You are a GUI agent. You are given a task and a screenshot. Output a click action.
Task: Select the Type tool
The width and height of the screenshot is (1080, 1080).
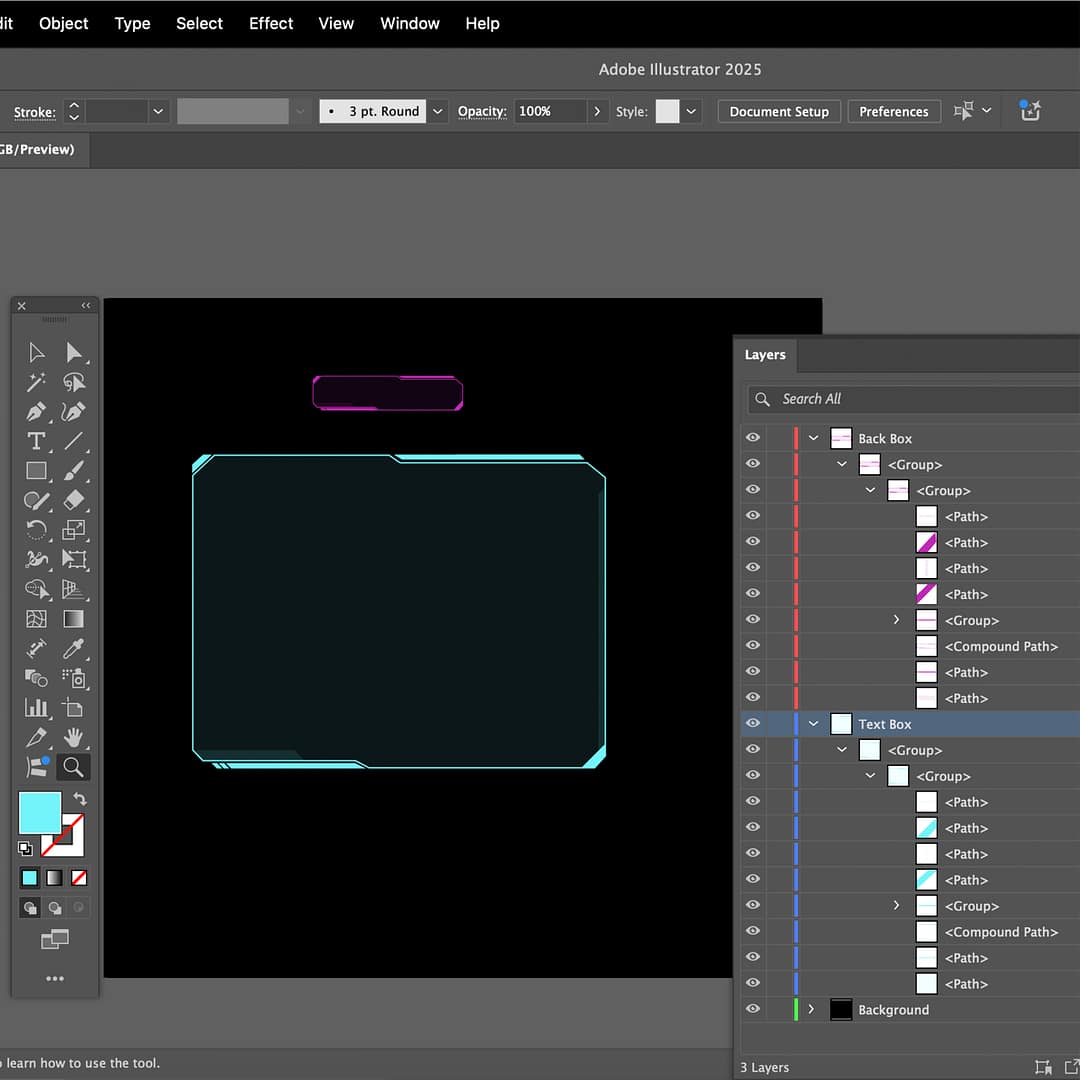pyautogui.click(x=36, y=441)
